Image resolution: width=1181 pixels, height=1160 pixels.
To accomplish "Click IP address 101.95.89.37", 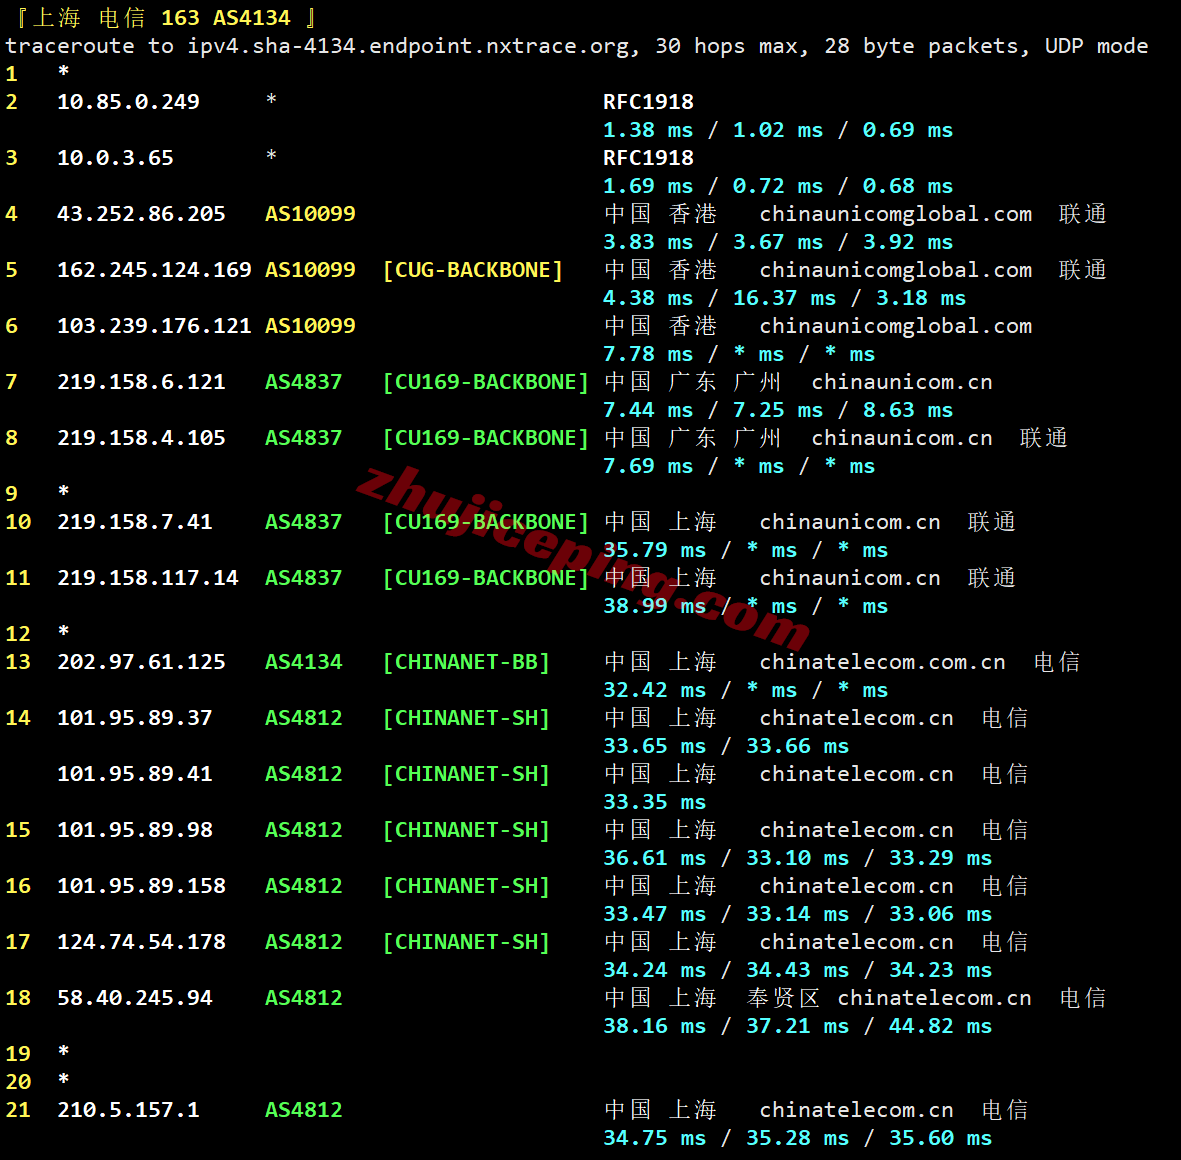I will point(135,718).
